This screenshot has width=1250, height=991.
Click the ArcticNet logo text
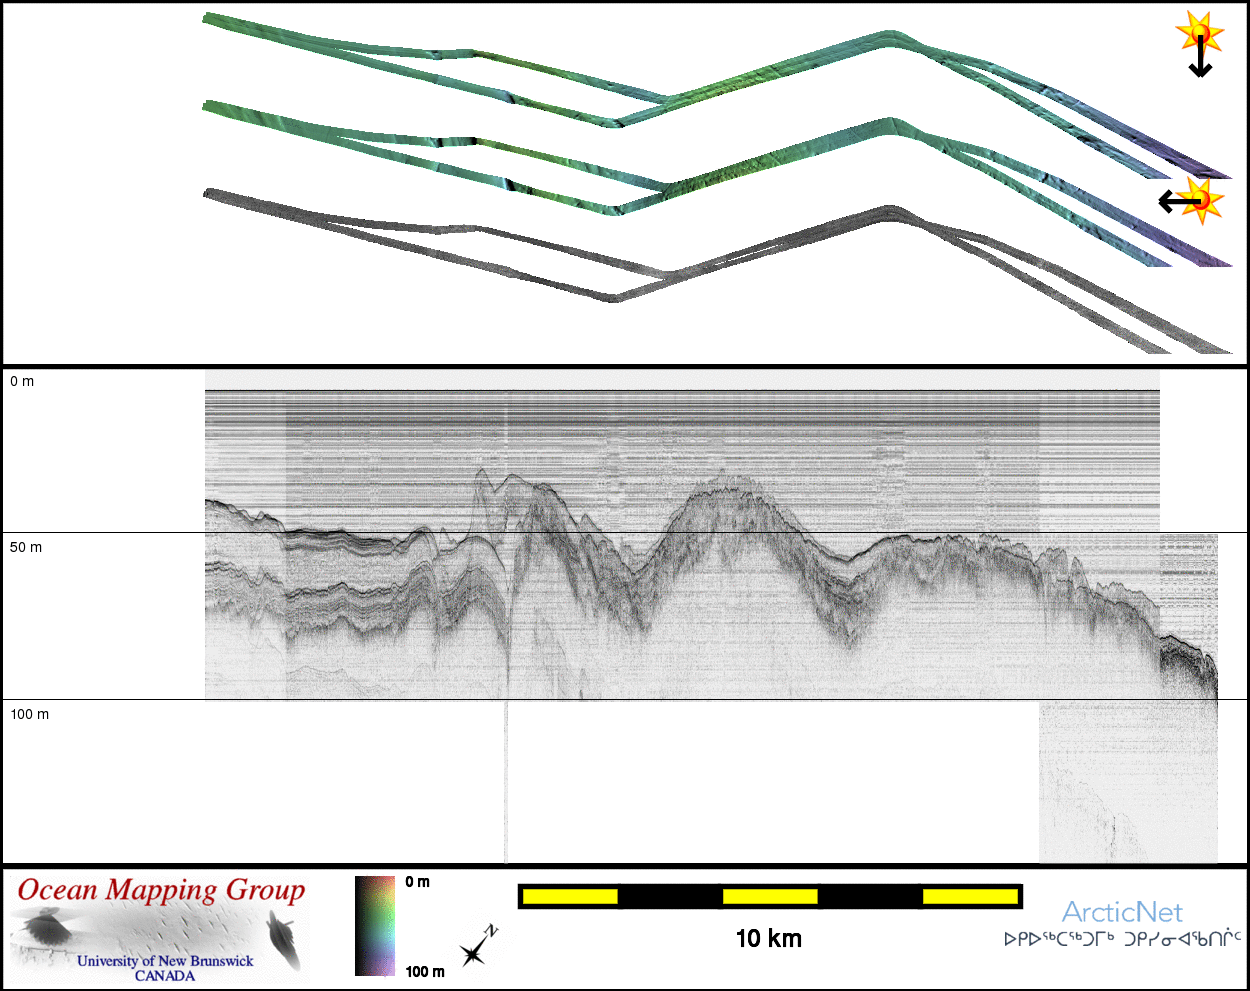coord(1122,912)
